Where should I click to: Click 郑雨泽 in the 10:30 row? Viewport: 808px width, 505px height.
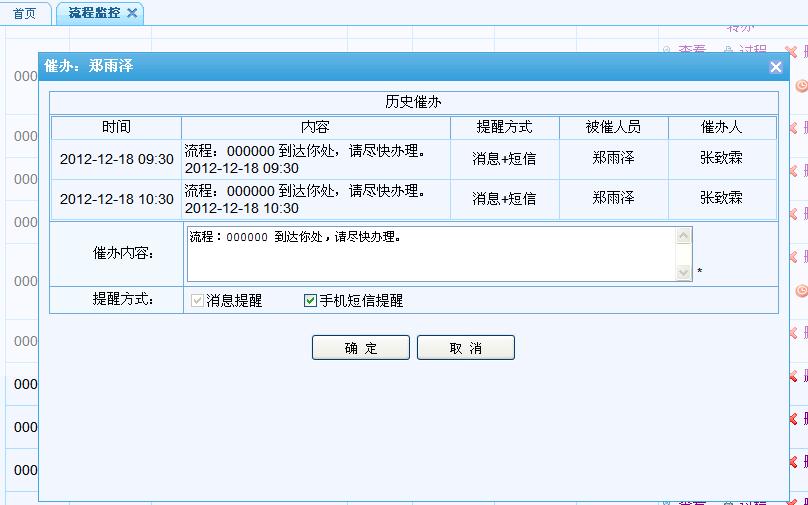click(x=613, y=198)
